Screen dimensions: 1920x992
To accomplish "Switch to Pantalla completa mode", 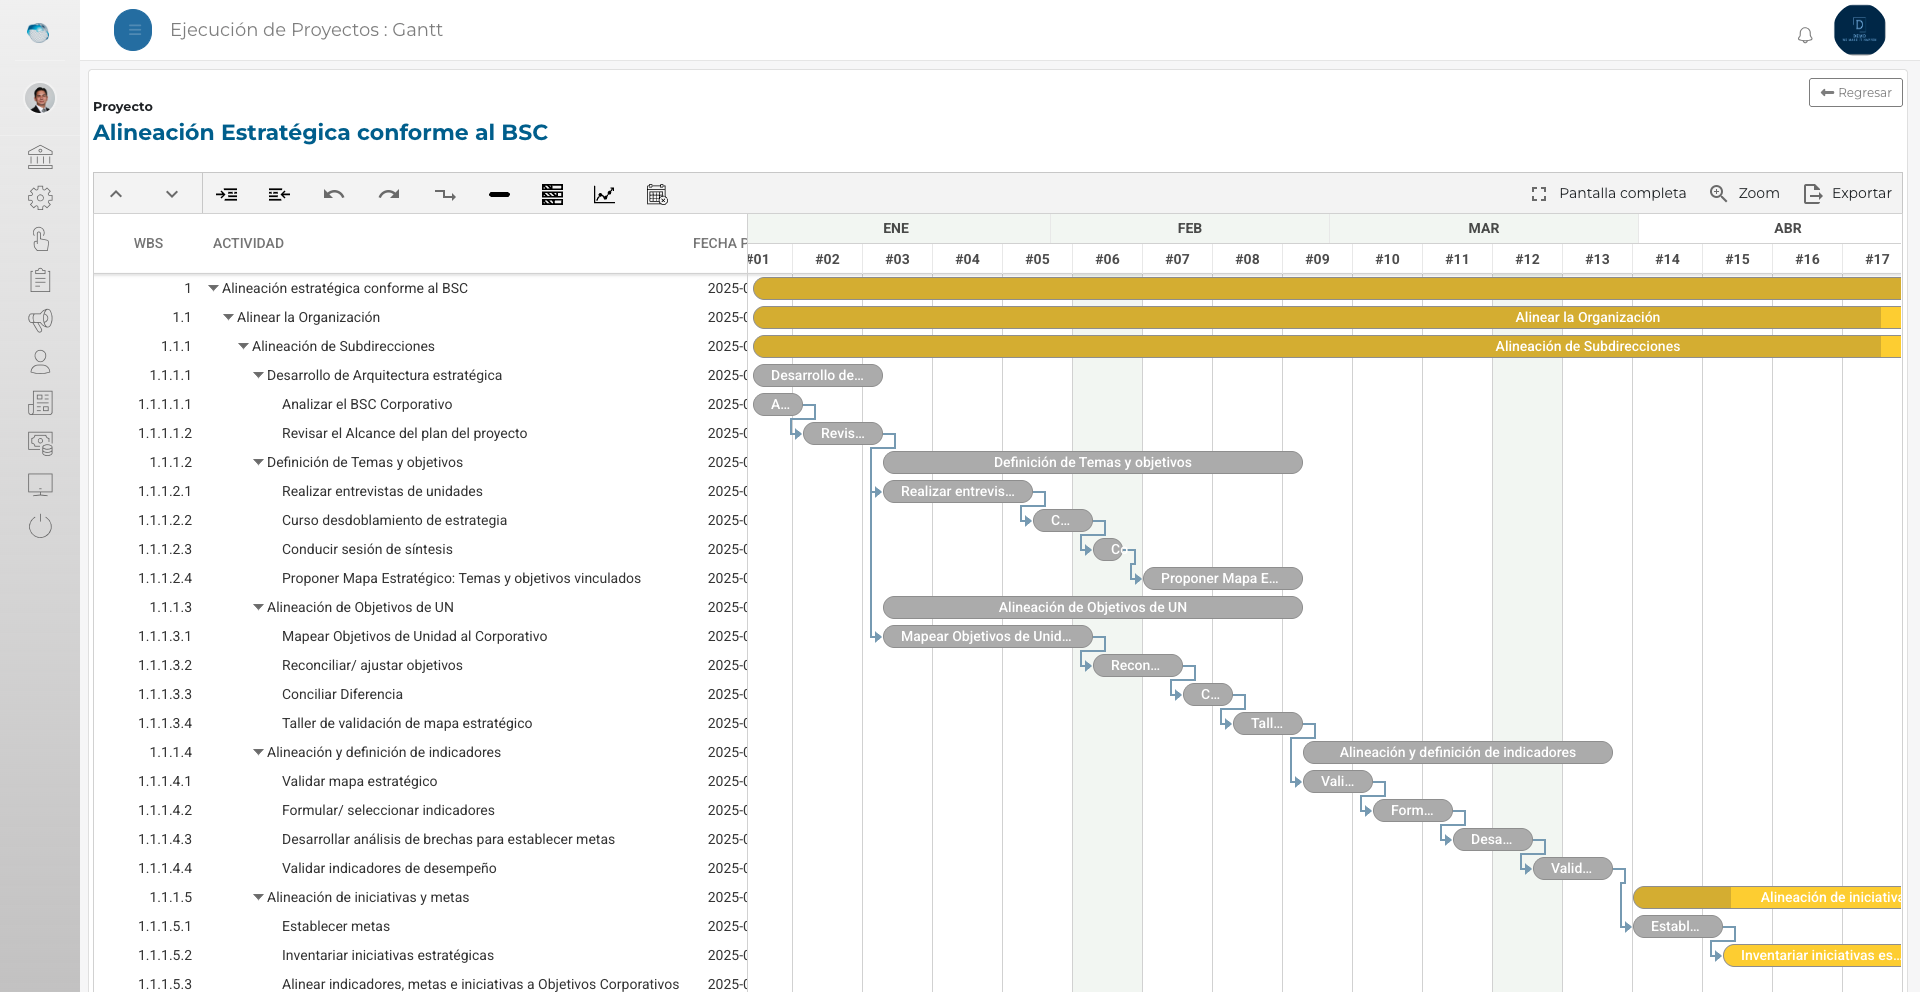I will point(1608,193).
